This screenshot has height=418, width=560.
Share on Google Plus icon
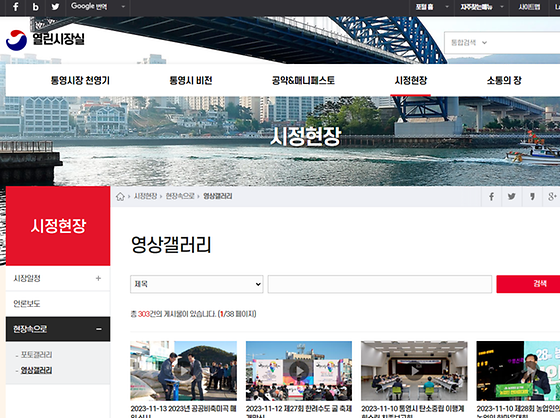pyautogui.click(x=552, y=196)
